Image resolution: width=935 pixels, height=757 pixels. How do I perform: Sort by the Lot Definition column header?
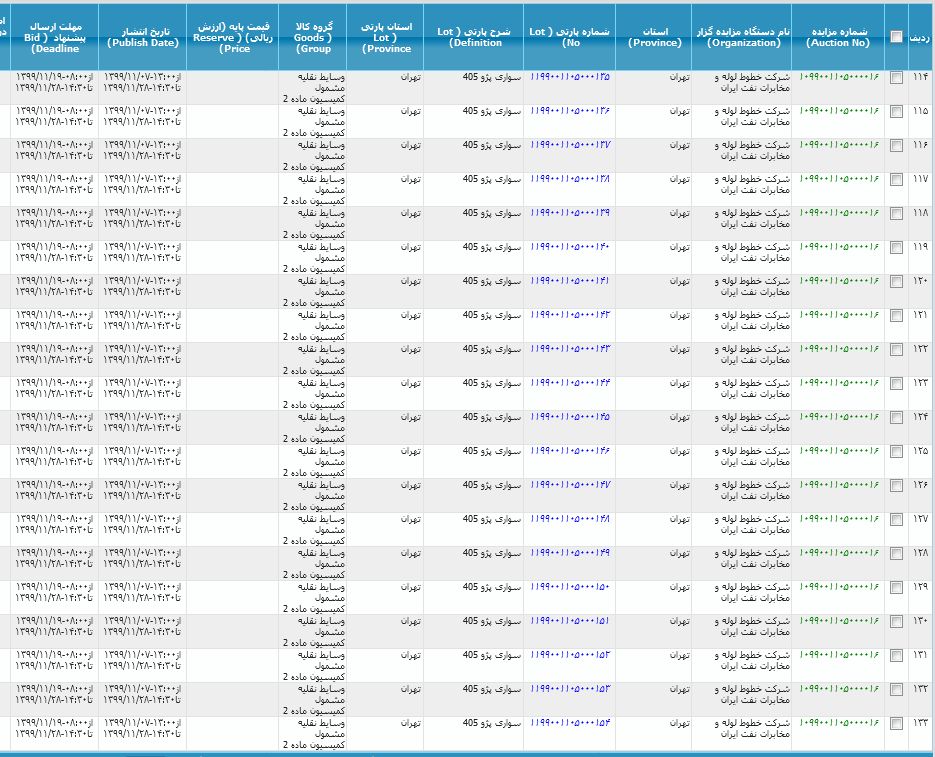click(x=473, y=37)
